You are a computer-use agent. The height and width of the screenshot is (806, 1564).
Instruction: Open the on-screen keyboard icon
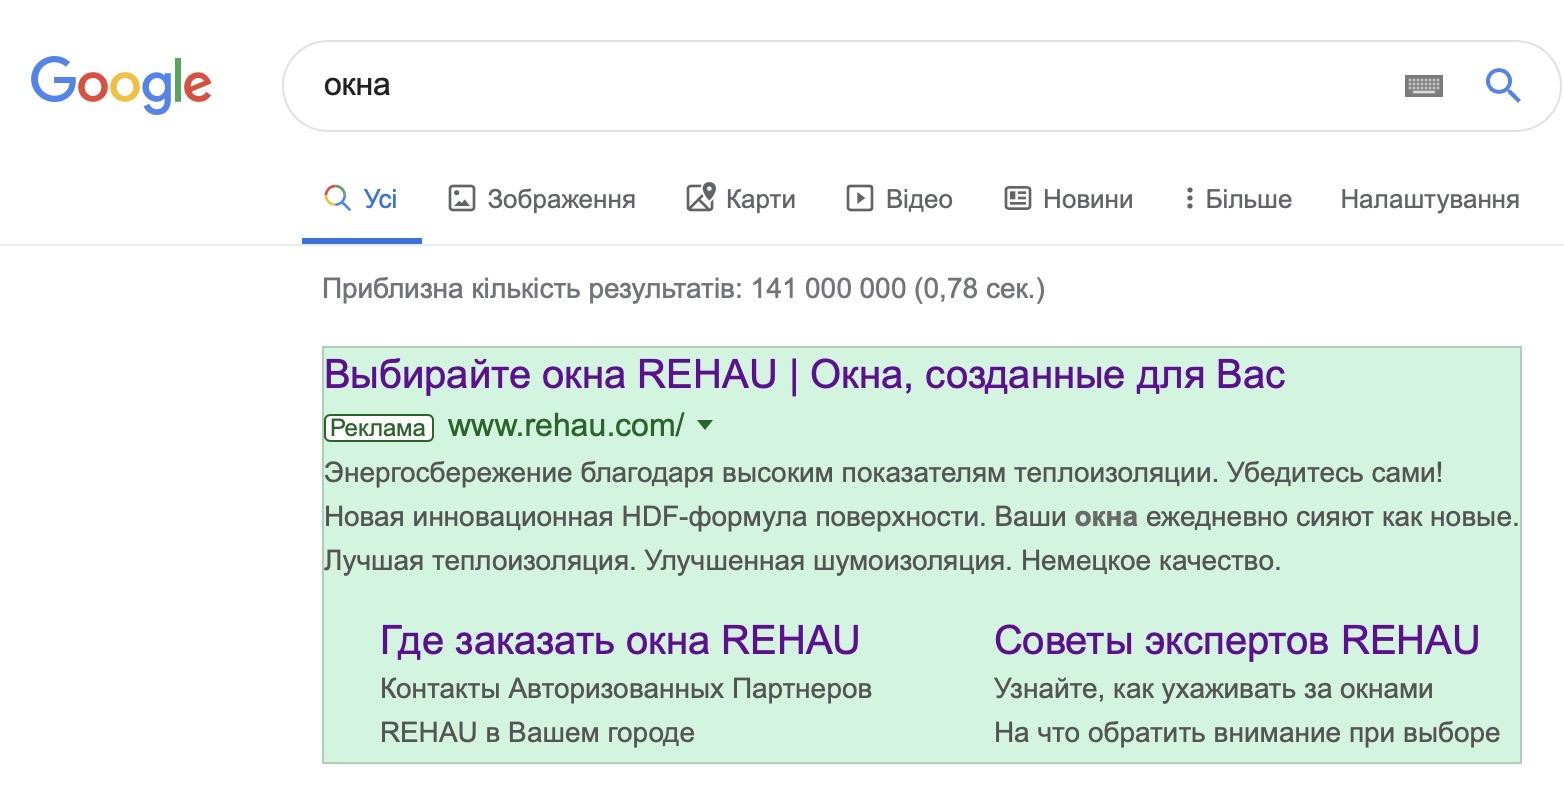click(x=1423, y=86)
